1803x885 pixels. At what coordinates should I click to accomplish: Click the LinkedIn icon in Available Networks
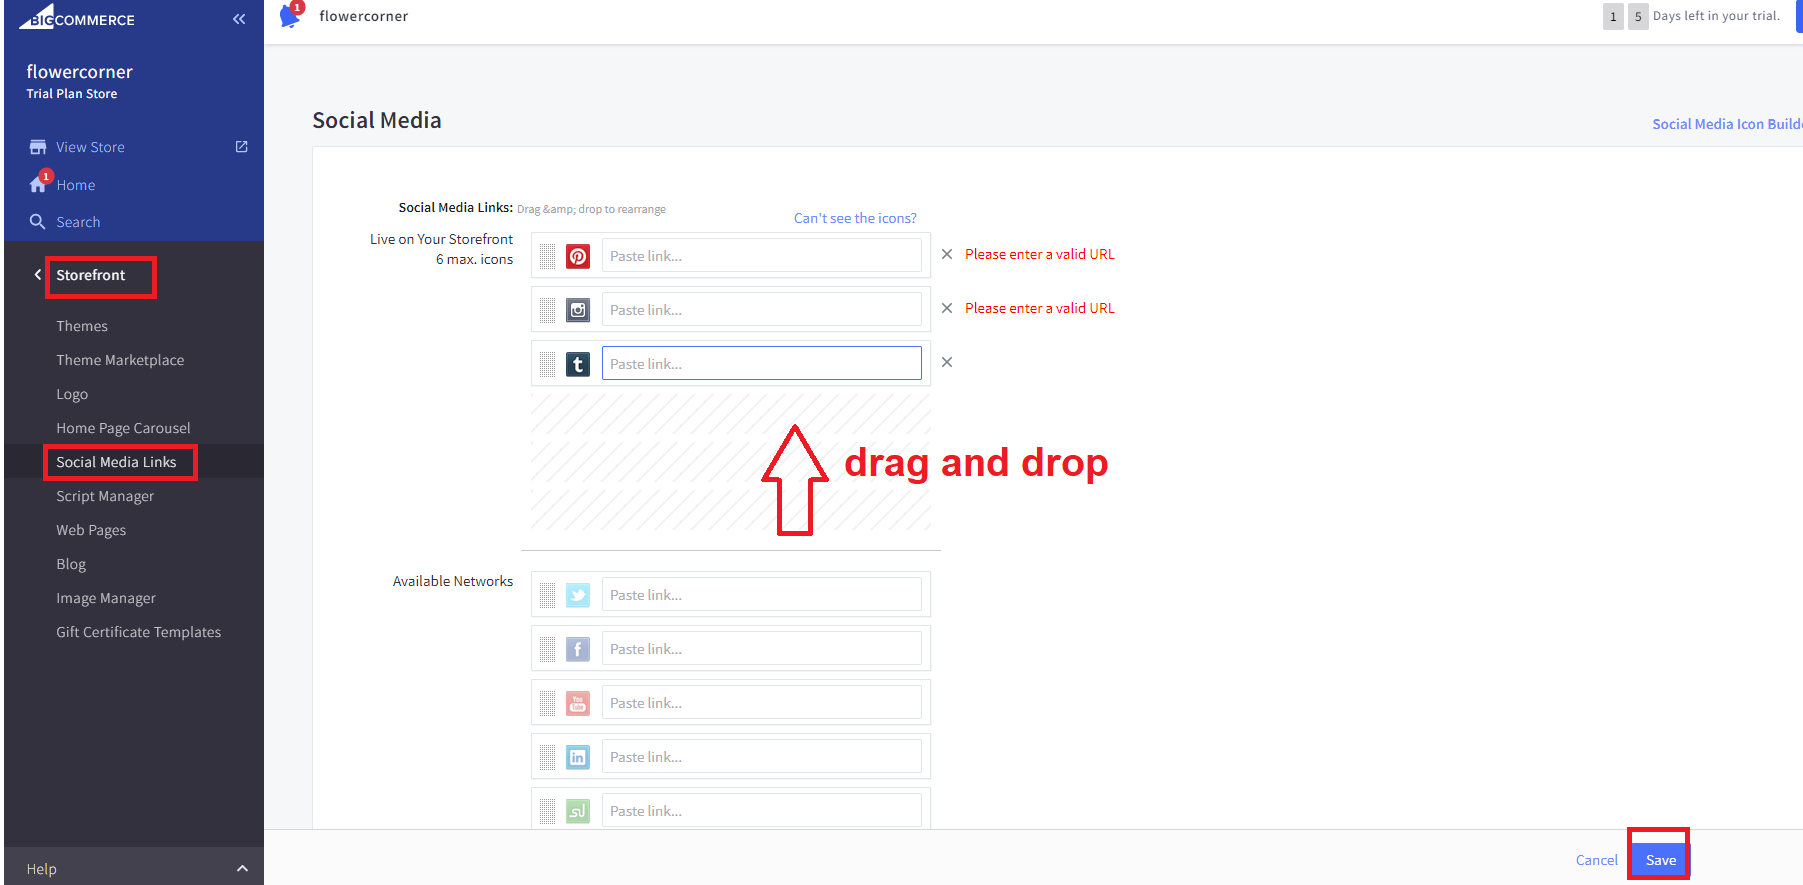click(578, 757)
